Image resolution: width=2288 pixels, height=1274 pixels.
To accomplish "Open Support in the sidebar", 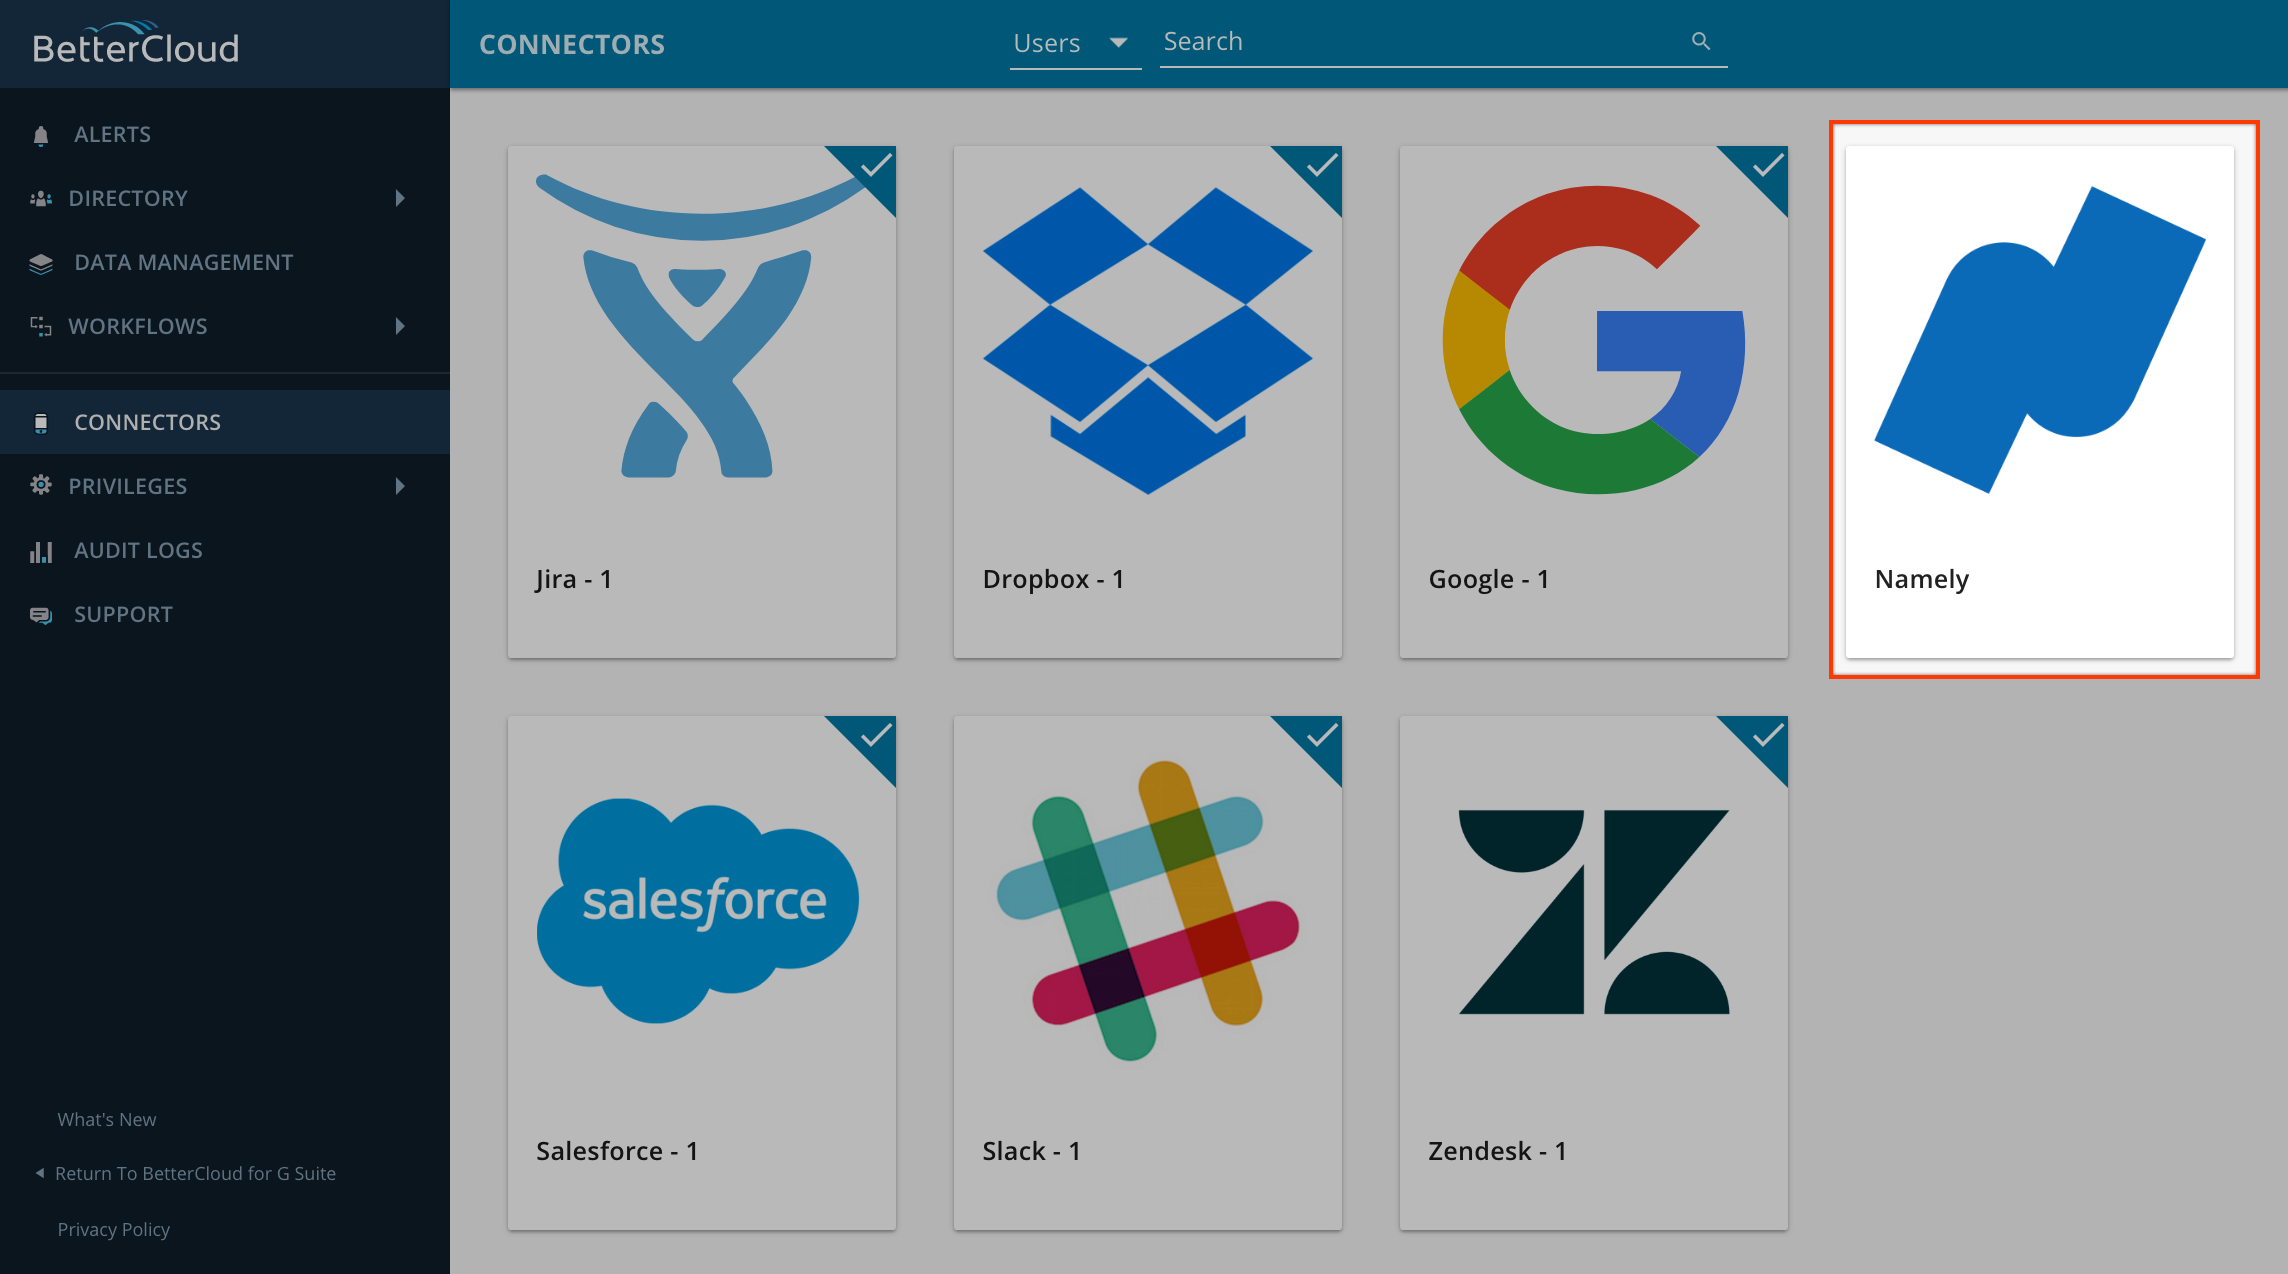I will [x=225, y=614].
